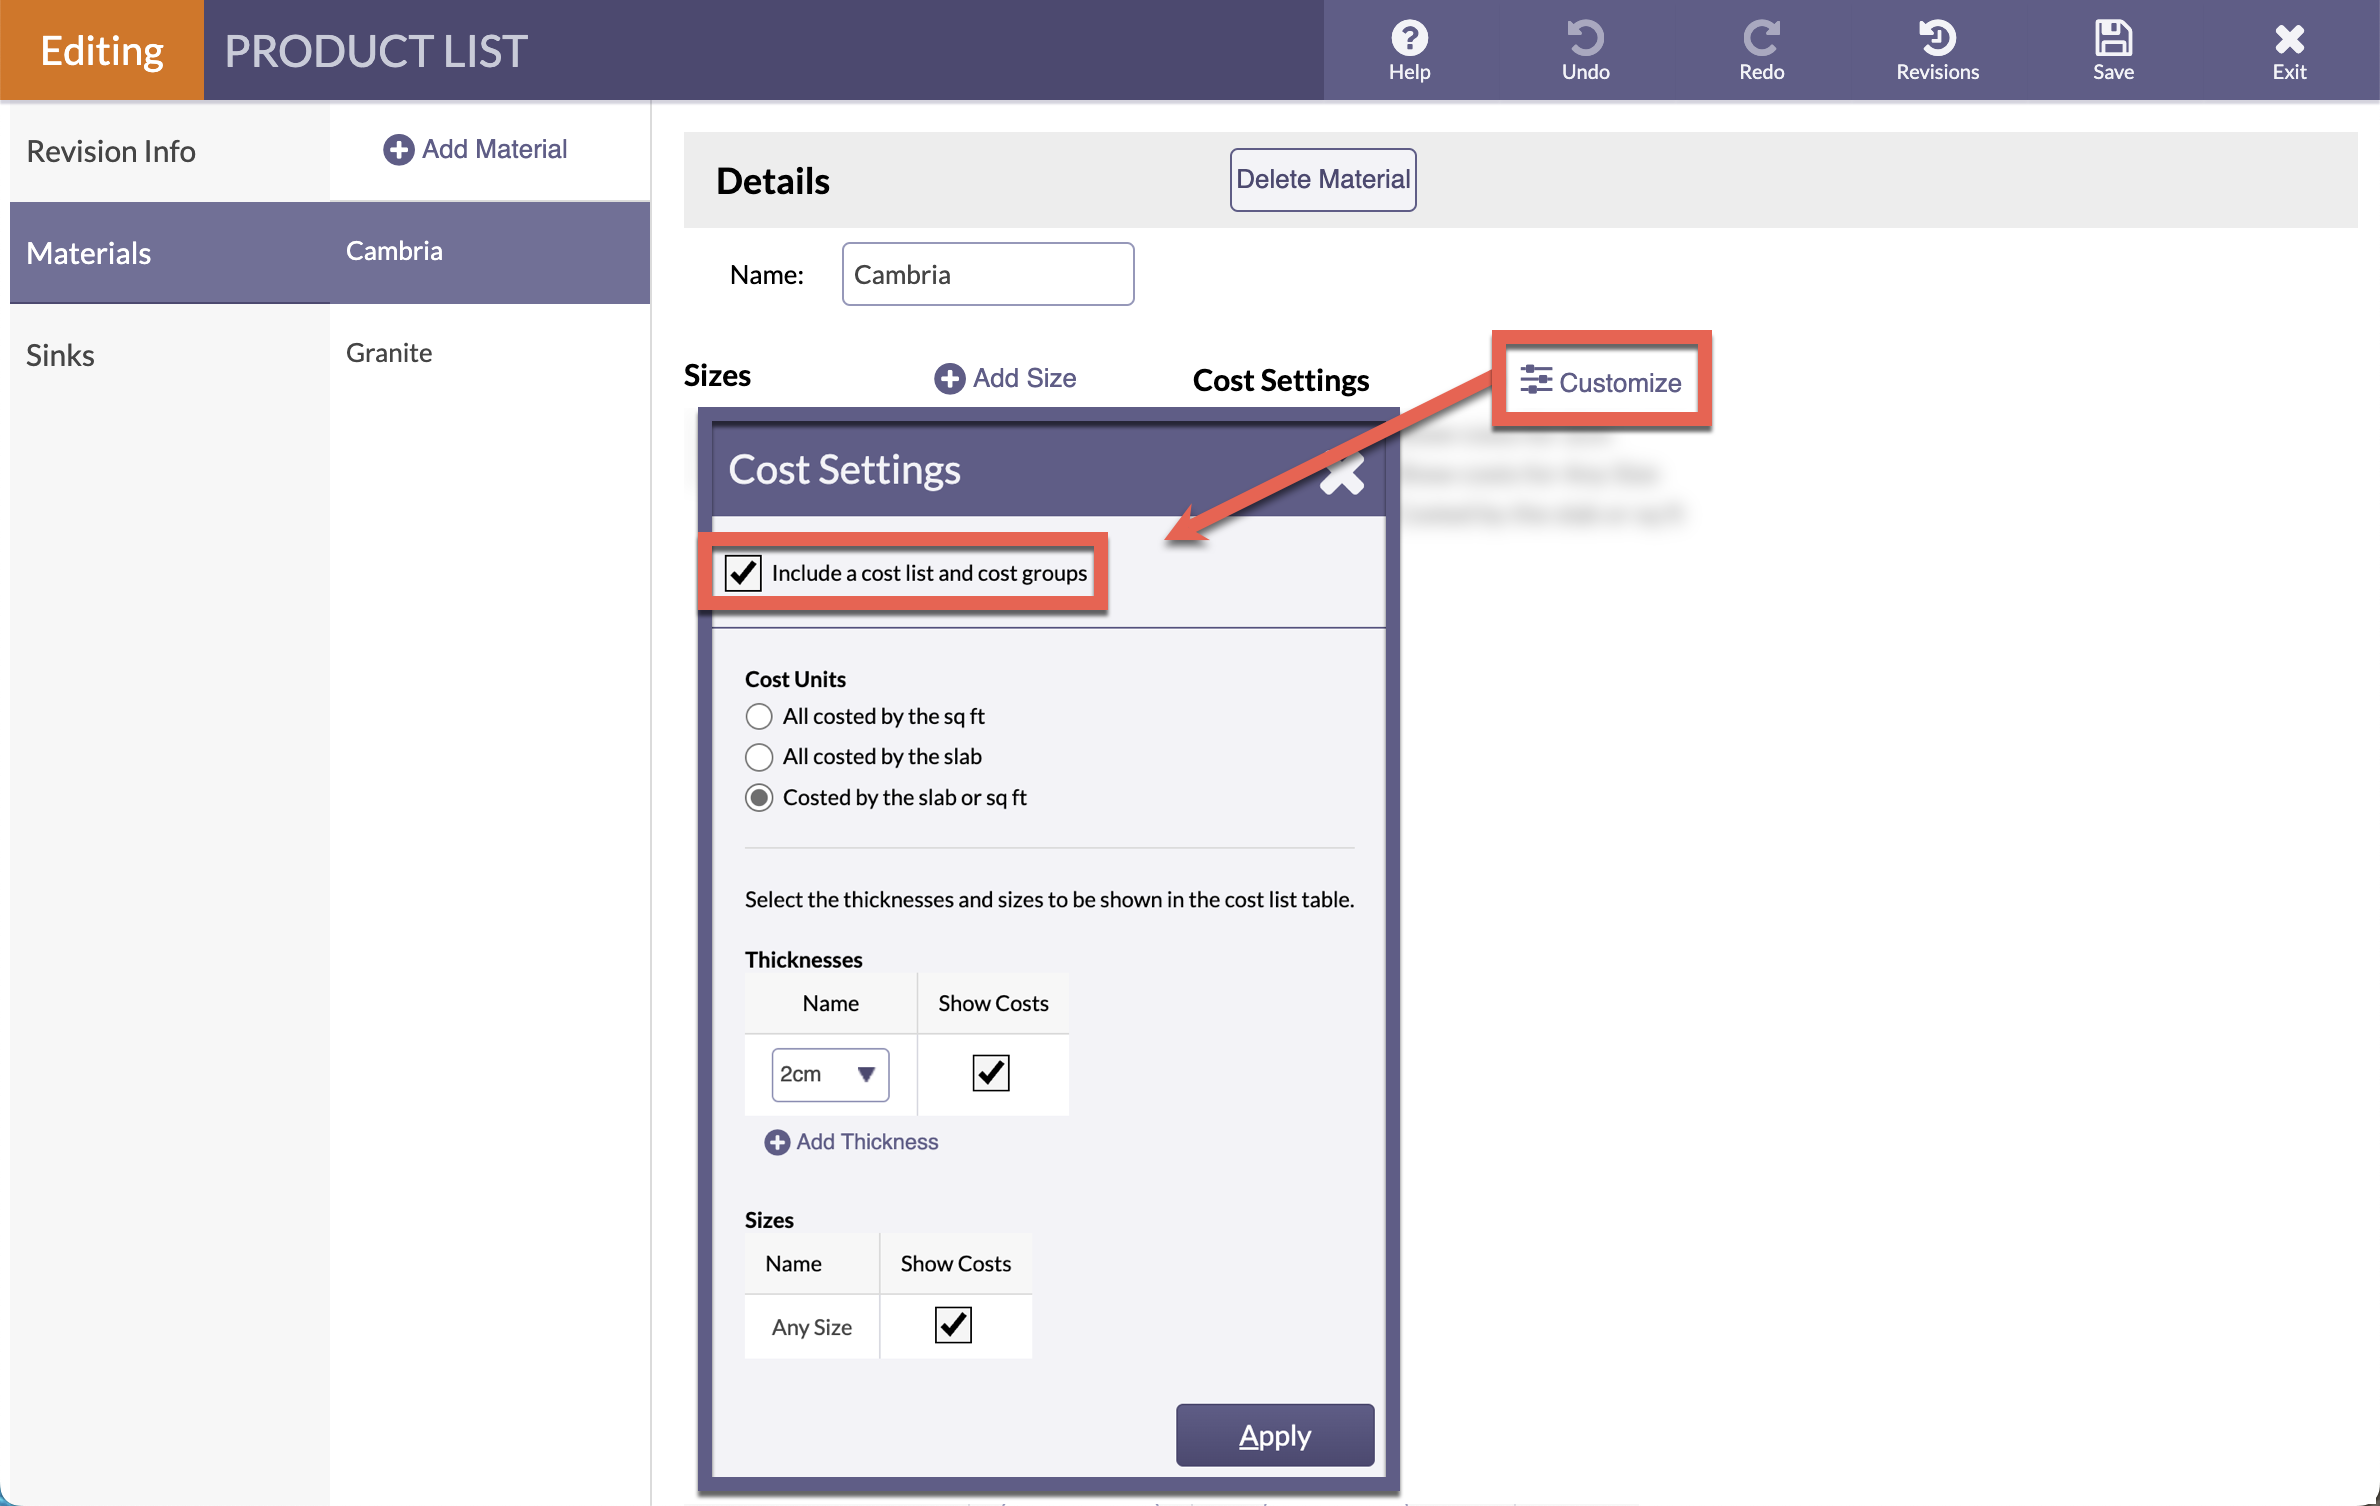Screen dimensions: 2380x1506
Task: Click the Add Thickness plus icon
Action: click(777, 1142)
